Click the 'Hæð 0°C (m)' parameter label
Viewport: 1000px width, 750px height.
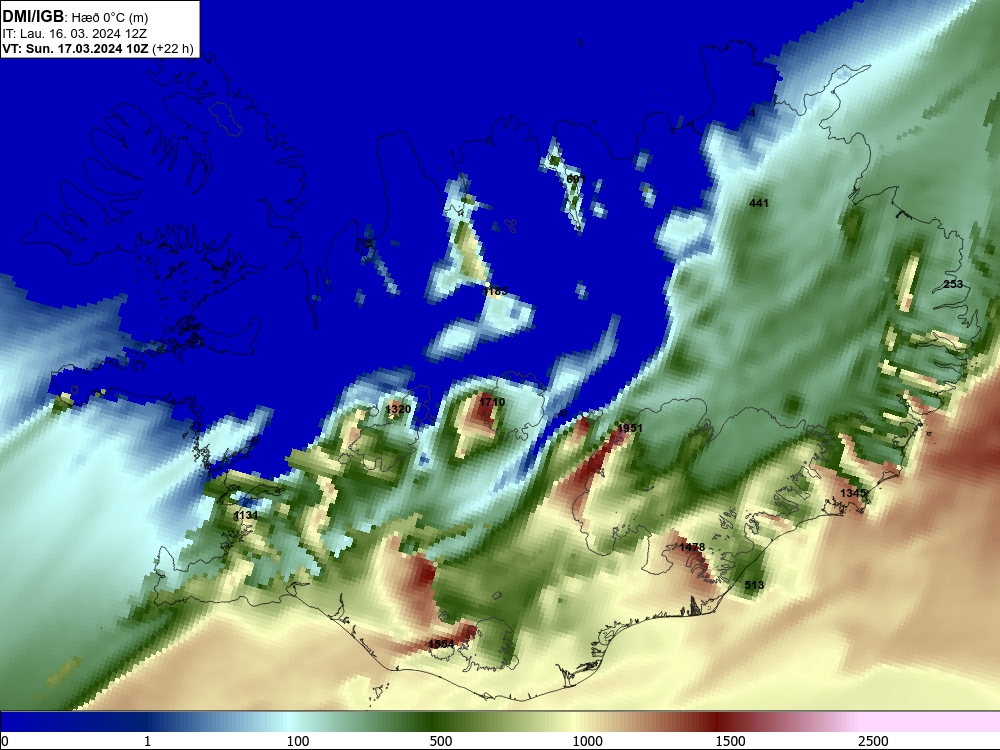pos(110,17)
